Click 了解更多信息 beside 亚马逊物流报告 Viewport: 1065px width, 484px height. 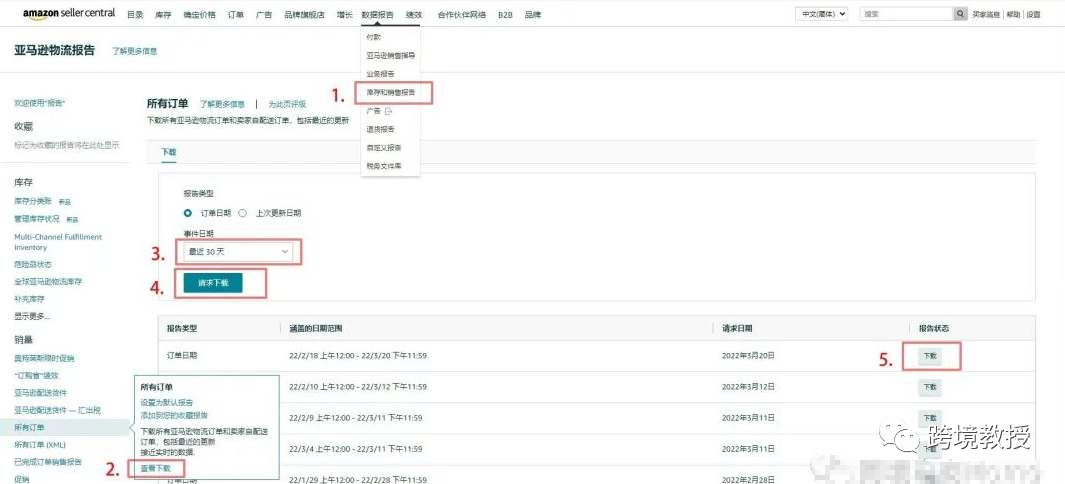134,51
